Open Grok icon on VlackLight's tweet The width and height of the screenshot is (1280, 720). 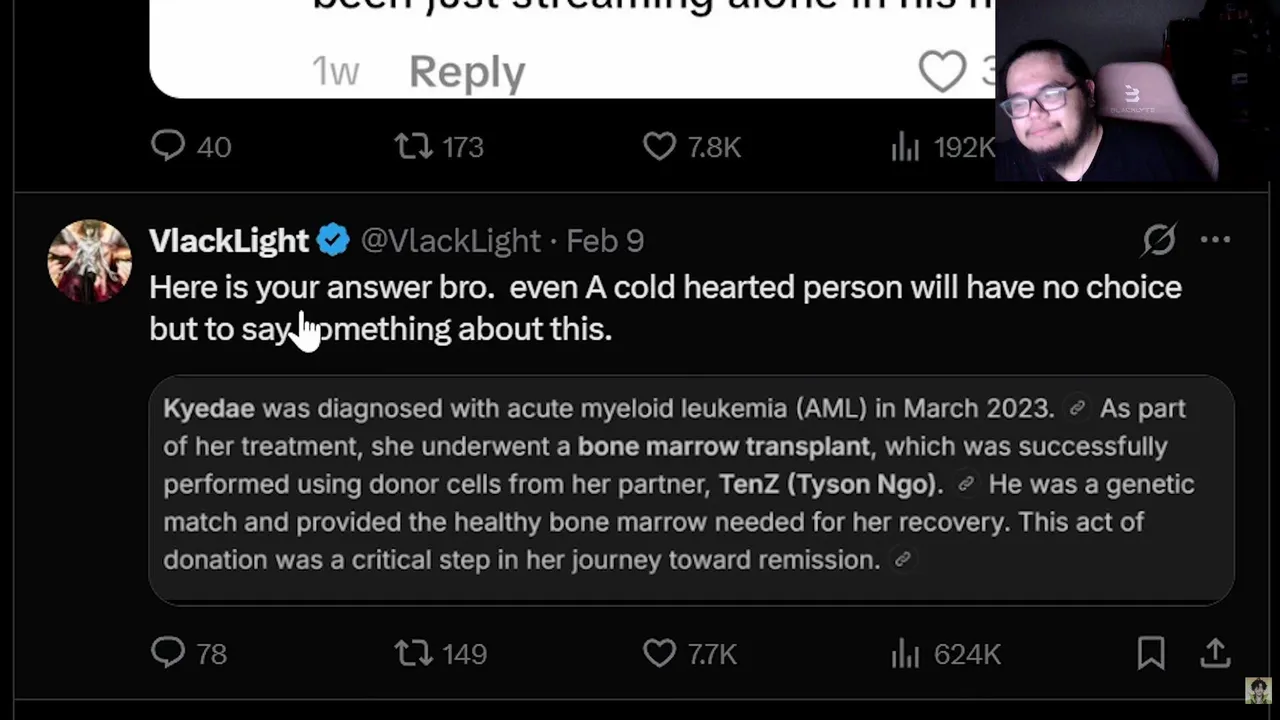1159,240
